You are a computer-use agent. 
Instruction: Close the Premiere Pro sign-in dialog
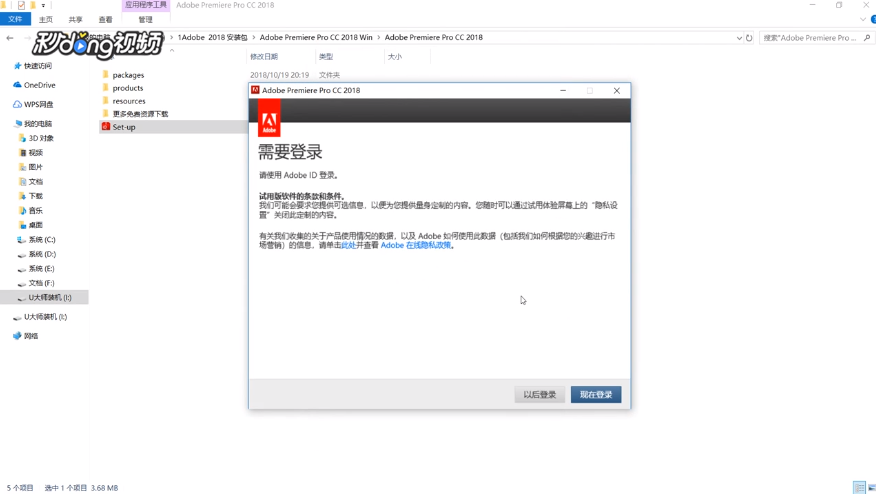pos(617,91)
